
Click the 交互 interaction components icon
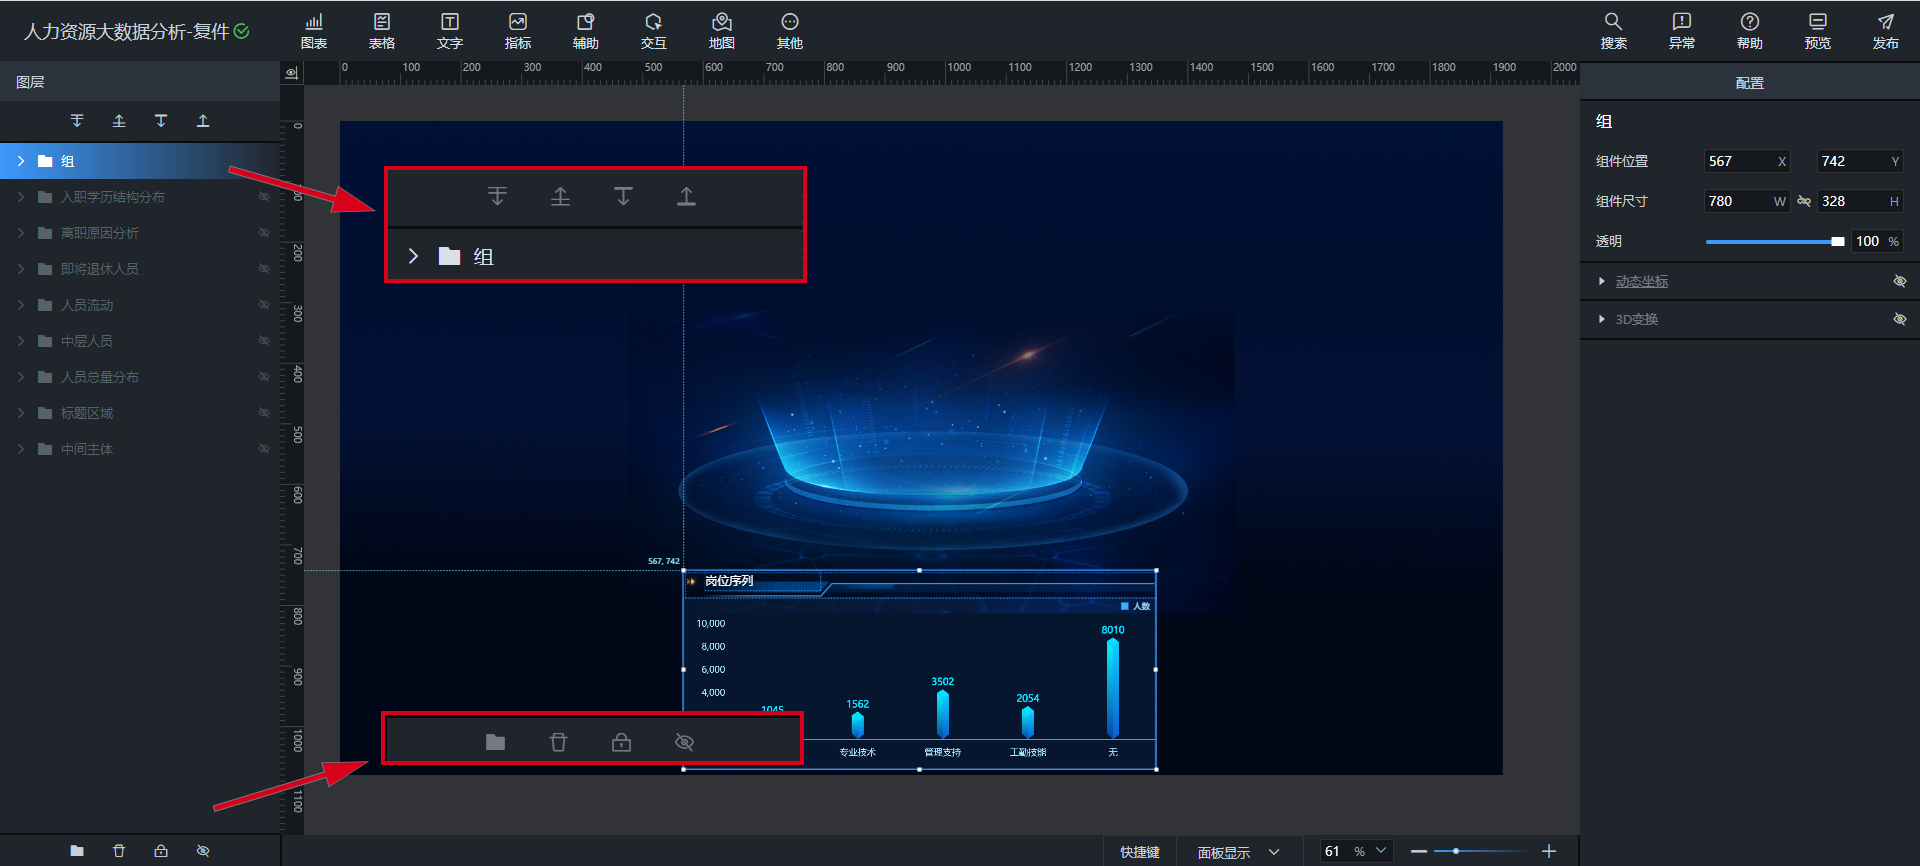pos(653,31)
